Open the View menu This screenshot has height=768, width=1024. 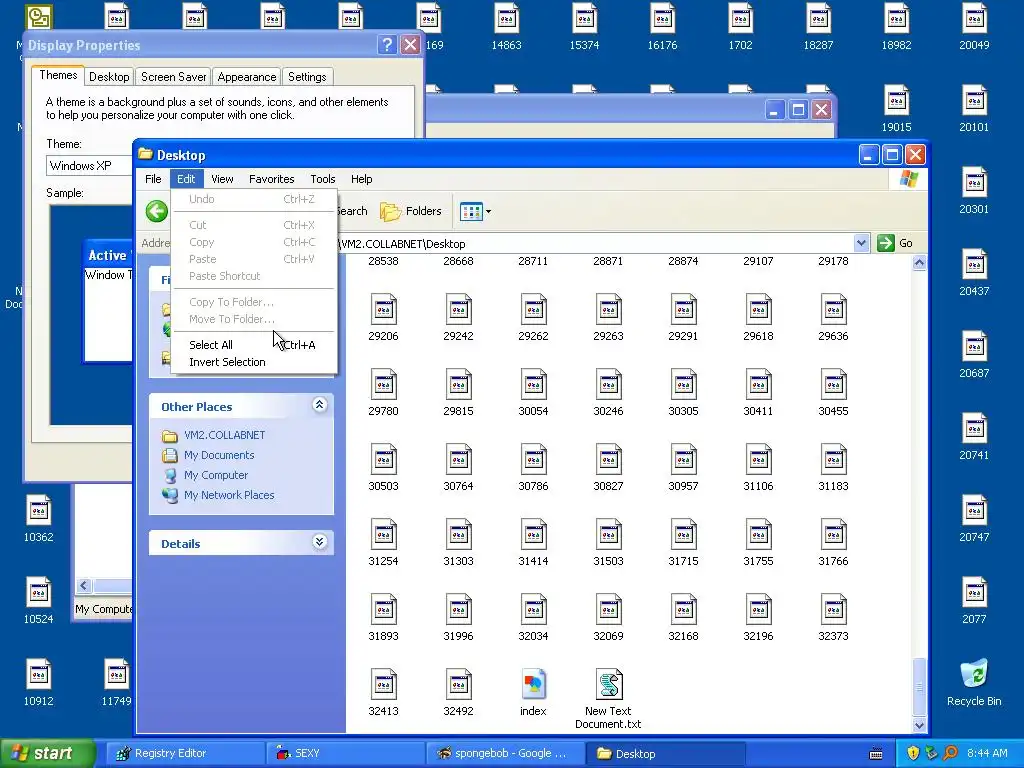[222, 179]
